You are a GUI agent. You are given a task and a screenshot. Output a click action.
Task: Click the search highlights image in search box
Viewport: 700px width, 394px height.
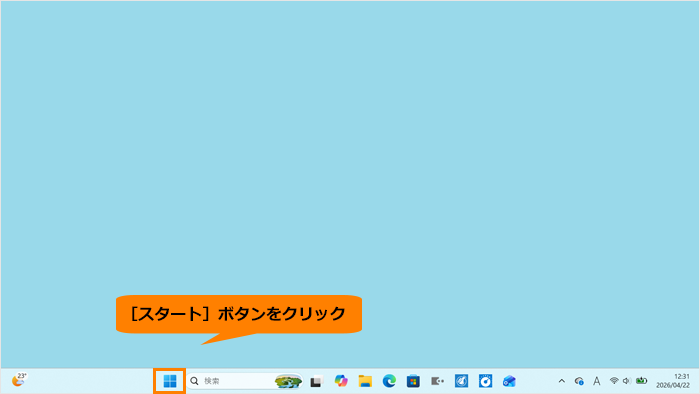point(288,382)
